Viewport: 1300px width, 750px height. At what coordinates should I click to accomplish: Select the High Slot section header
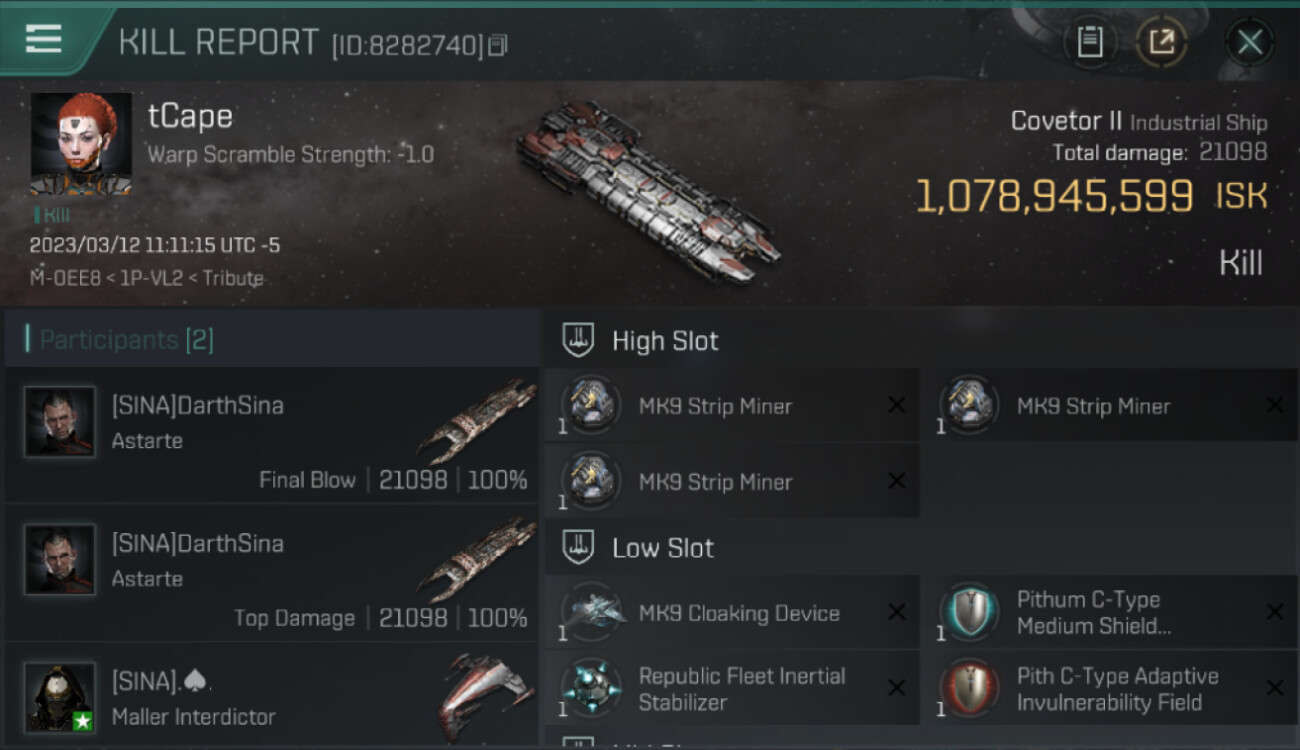(x=665, y=341)
